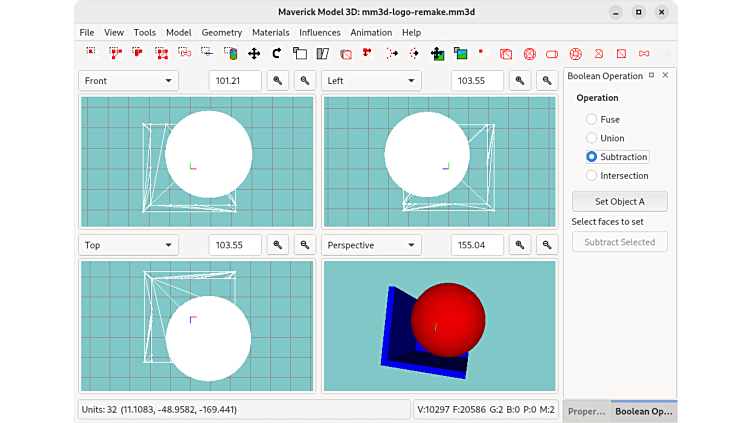This screenshot has height=423, width=752.
Task: Open the Geometry menu
Action: [222, 32]
